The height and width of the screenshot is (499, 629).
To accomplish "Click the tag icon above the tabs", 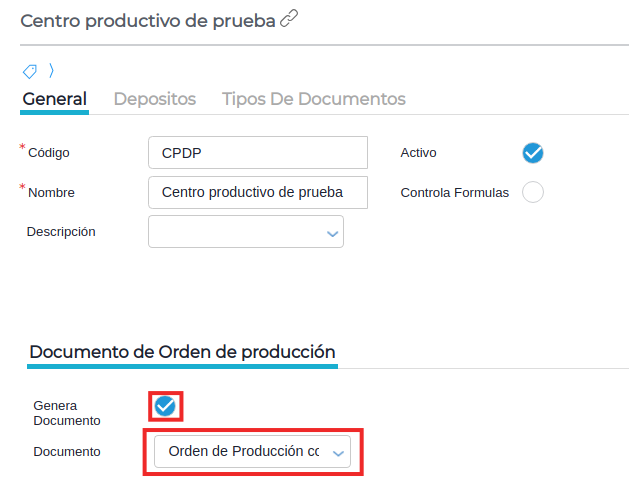I will (30, 71).
